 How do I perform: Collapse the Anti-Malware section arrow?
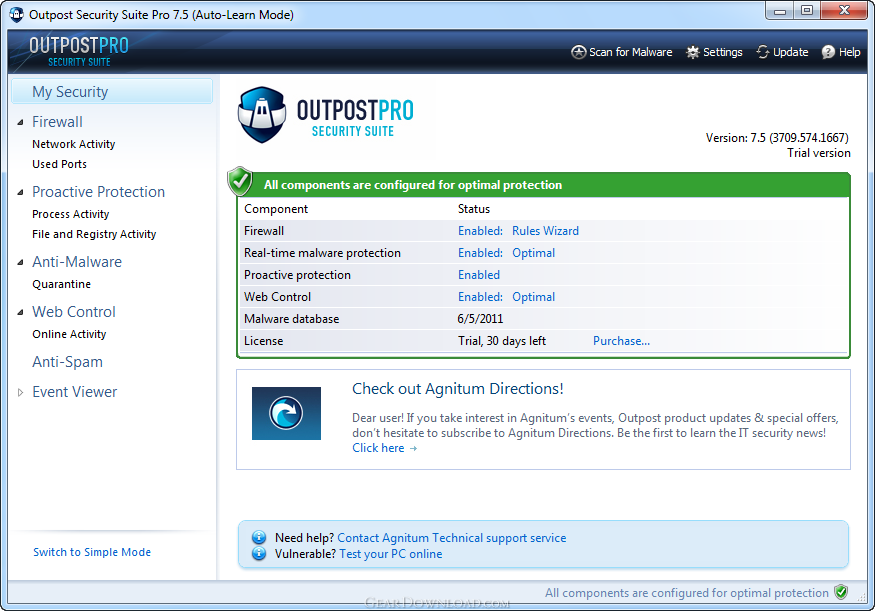[x=21, y=262]
